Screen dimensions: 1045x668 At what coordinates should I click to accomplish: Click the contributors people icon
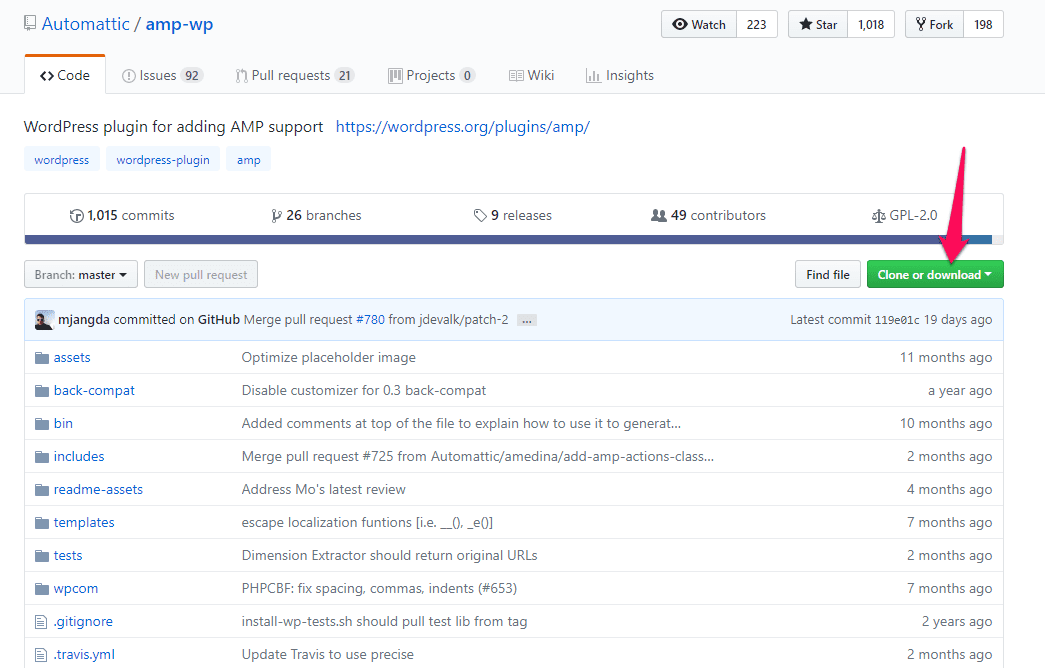point(658,216)
